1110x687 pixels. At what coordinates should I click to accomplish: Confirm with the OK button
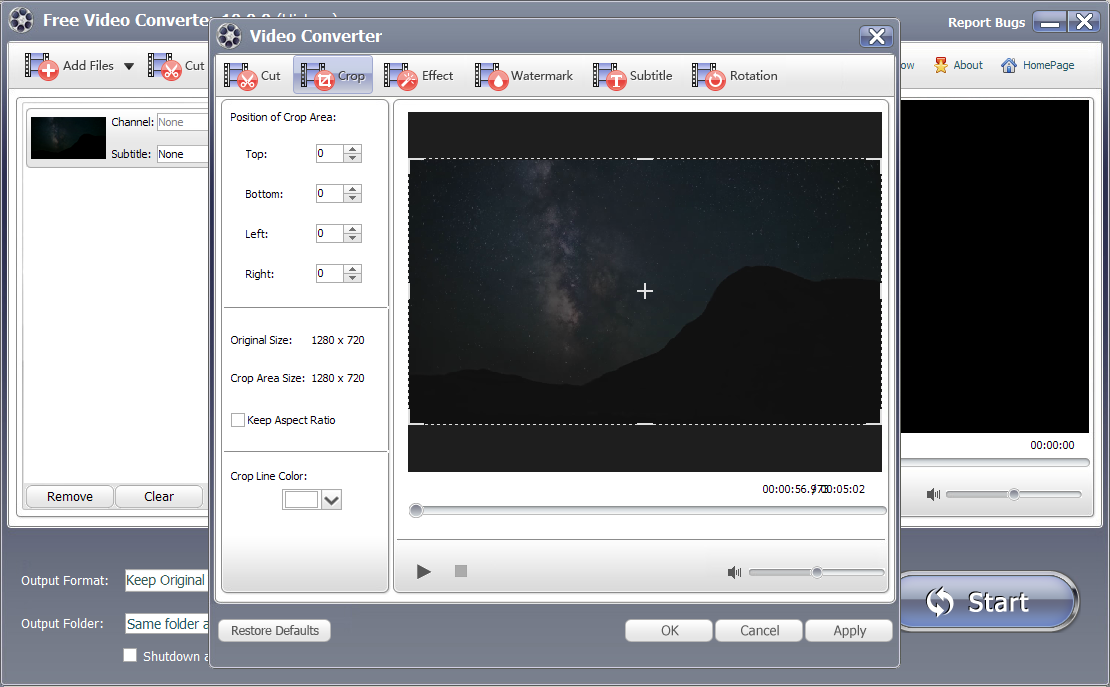coord(669,630)
